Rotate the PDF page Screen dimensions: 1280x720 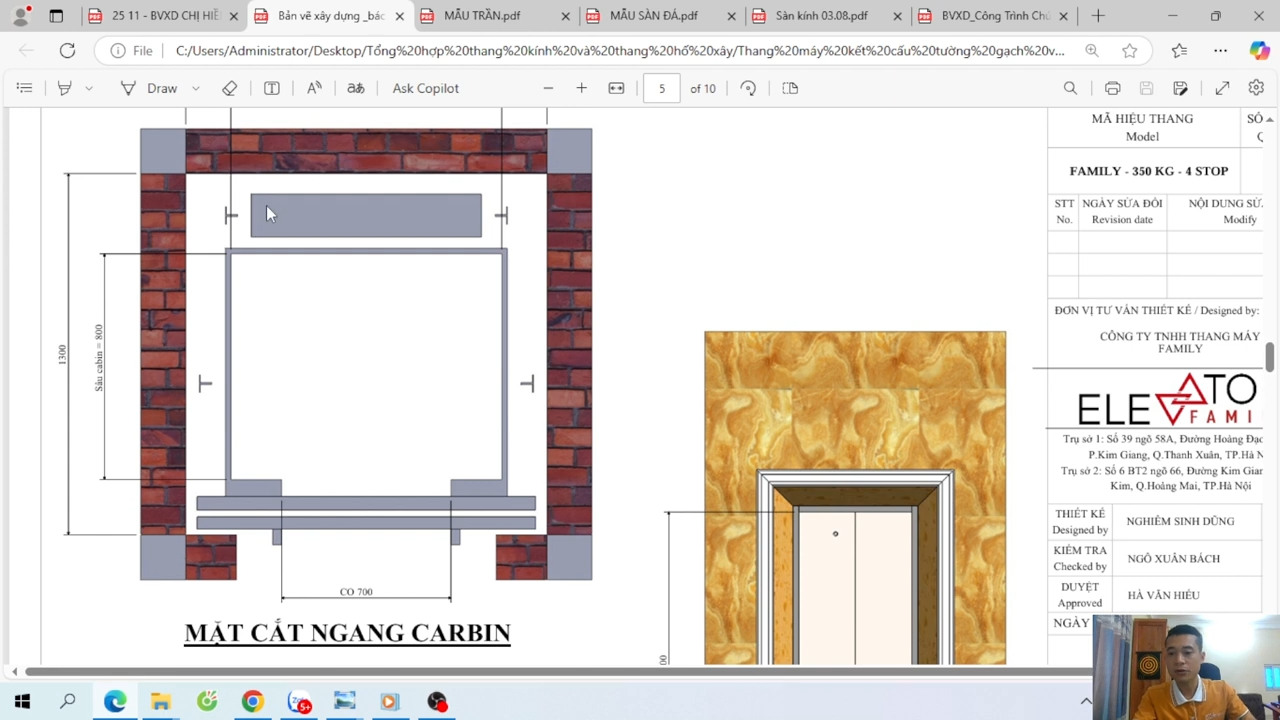point(748,88)
